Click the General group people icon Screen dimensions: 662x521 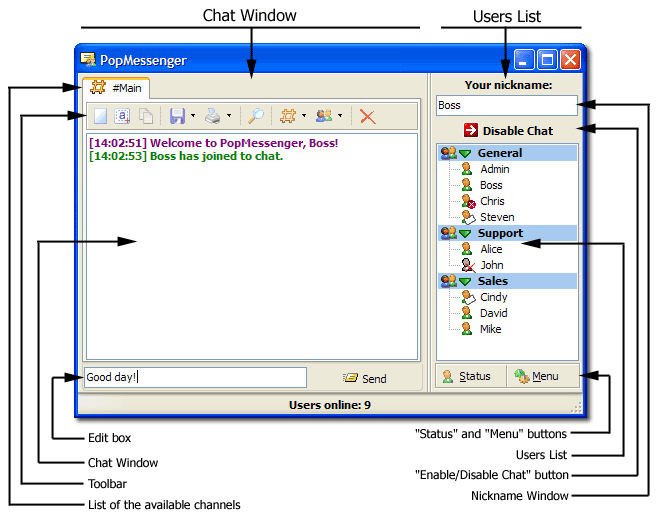pos(448,152)
